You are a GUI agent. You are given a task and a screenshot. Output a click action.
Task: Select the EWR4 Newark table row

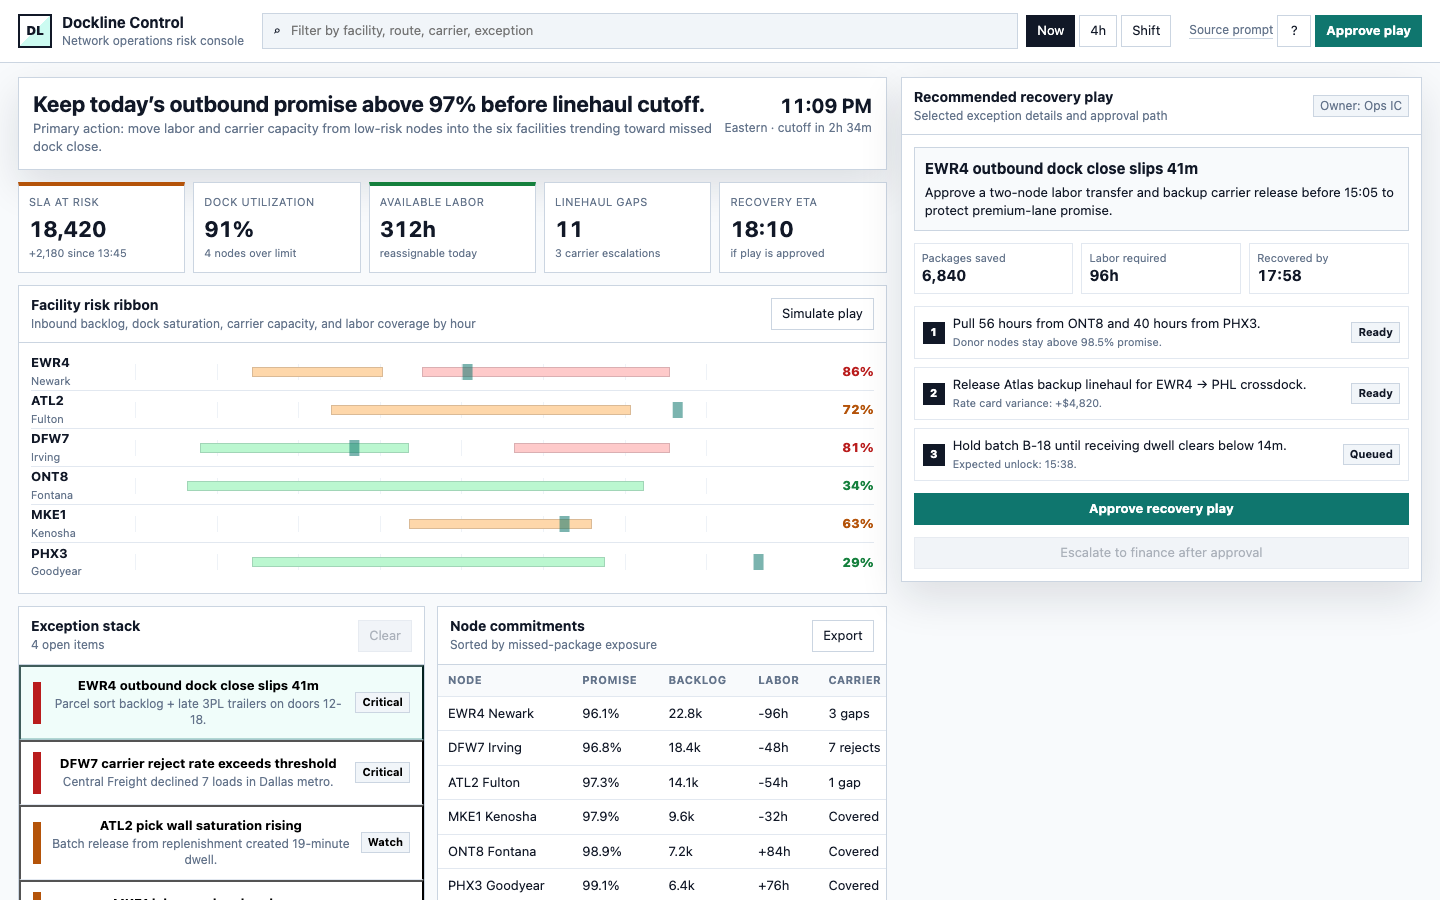662,714
